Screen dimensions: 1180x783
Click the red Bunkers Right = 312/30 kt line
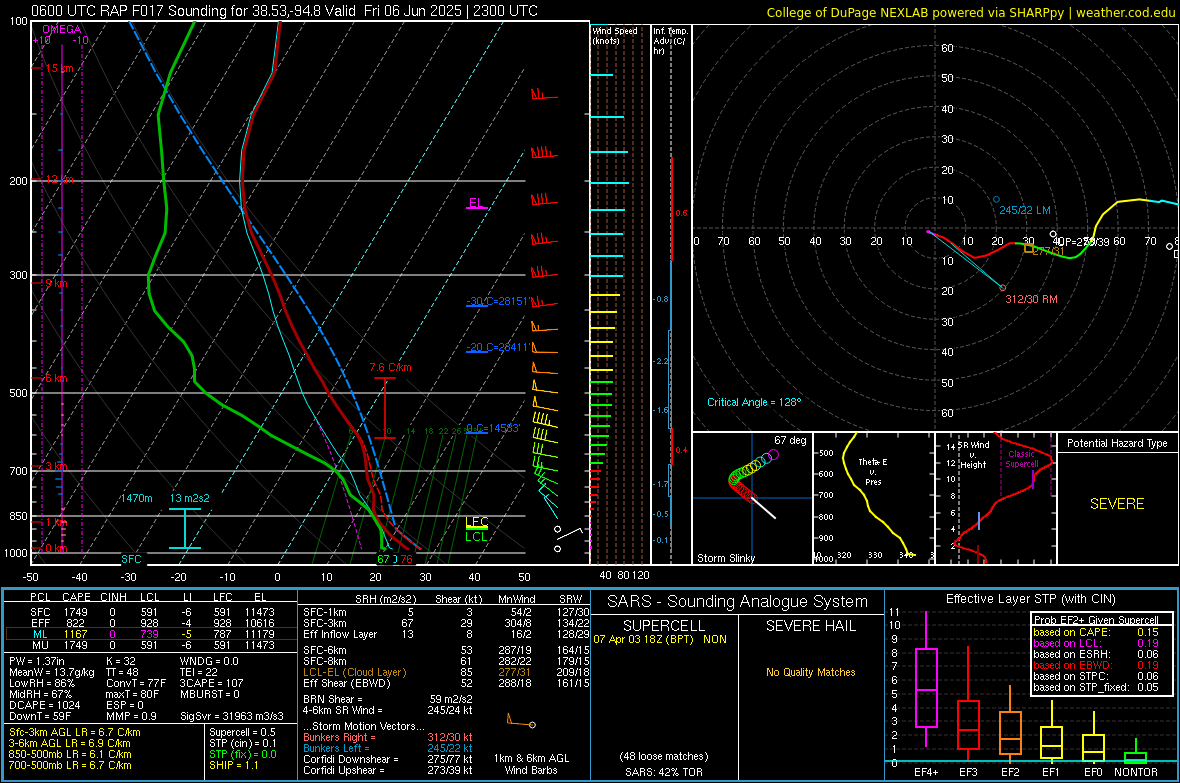pos(388,738)
